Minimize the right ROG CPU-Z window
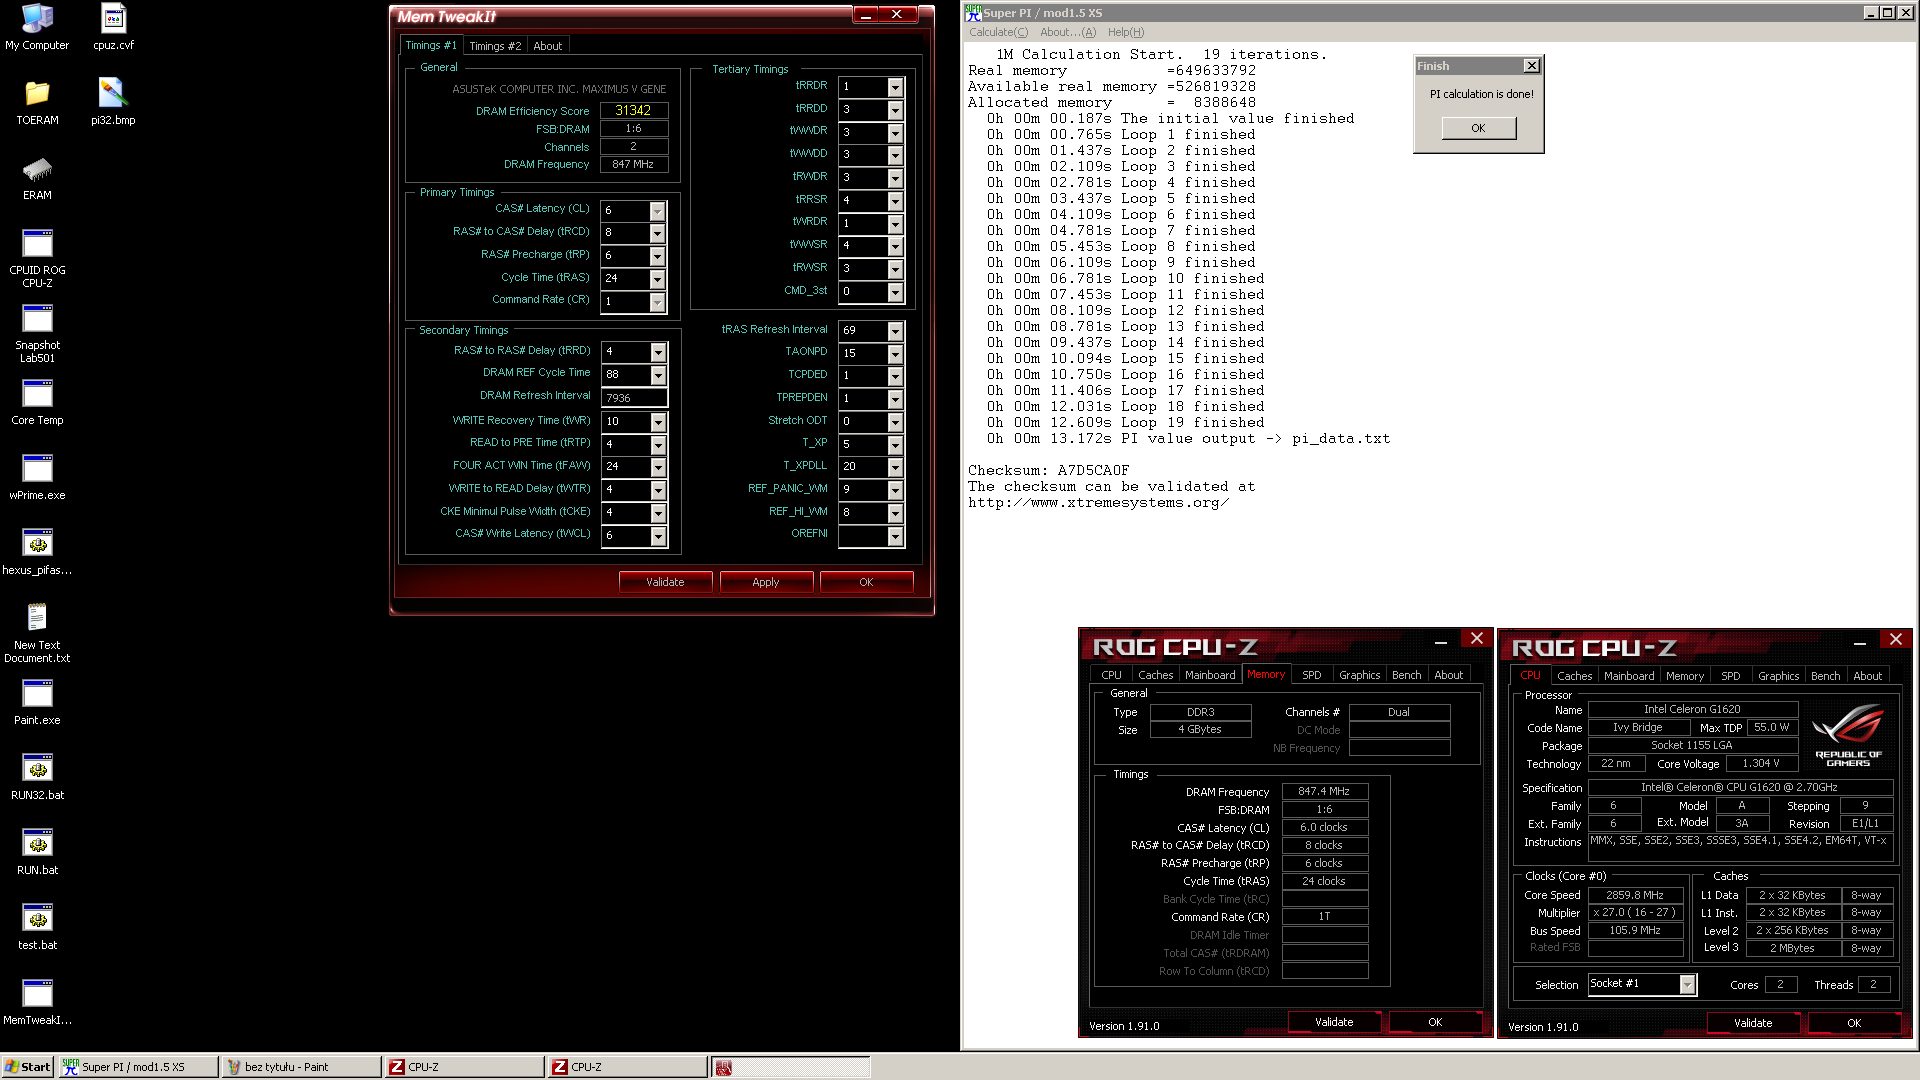The height and width of the screenshot is (1080, 1920). (x=1859, y=643)
